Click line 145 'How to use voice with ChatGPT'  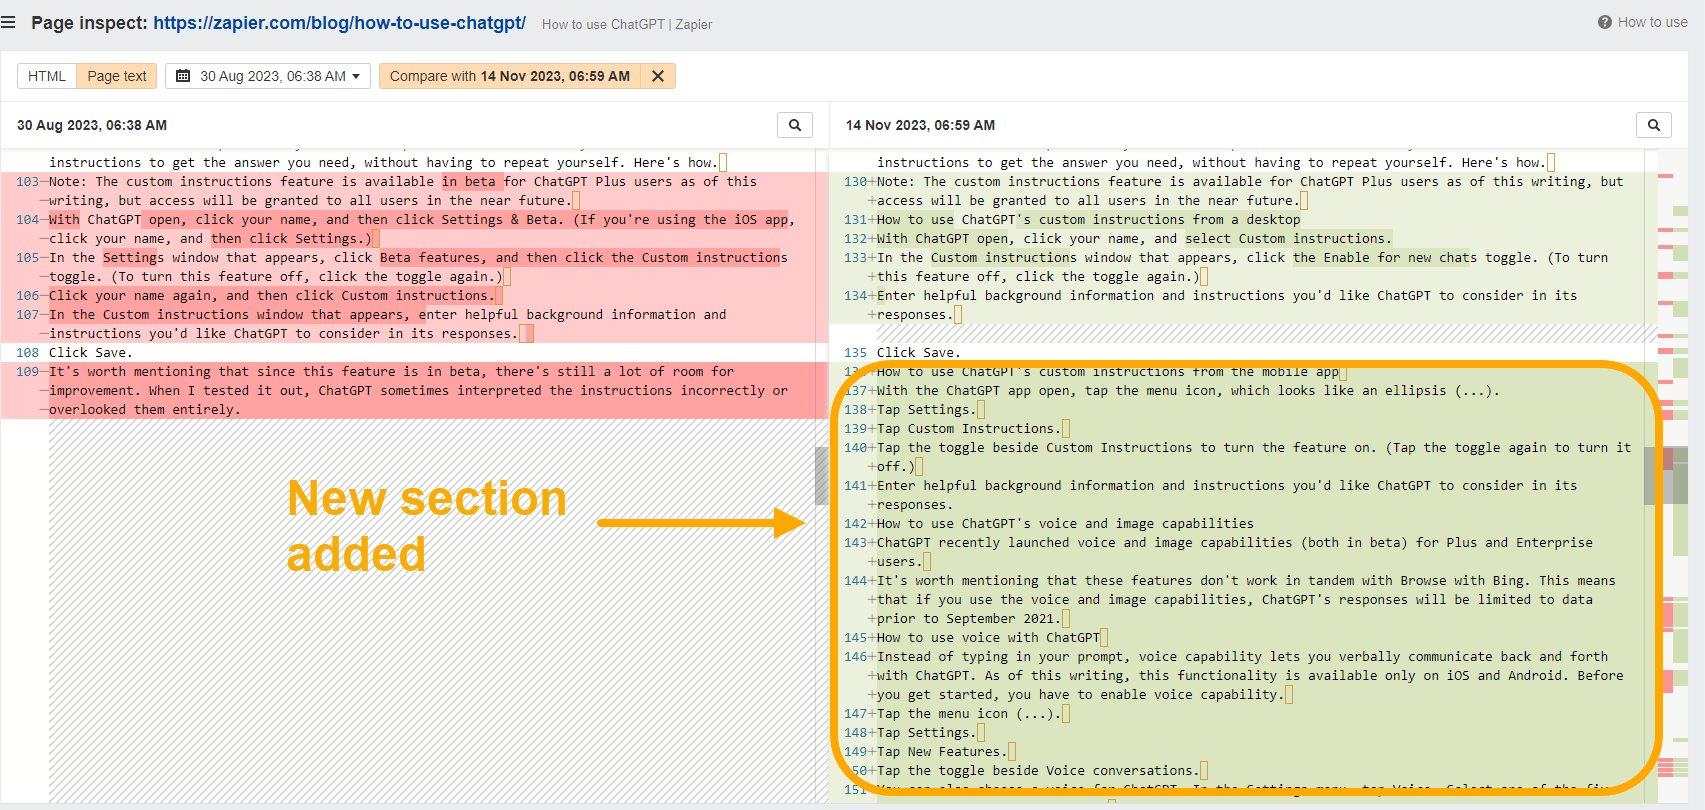coord(988,637)
